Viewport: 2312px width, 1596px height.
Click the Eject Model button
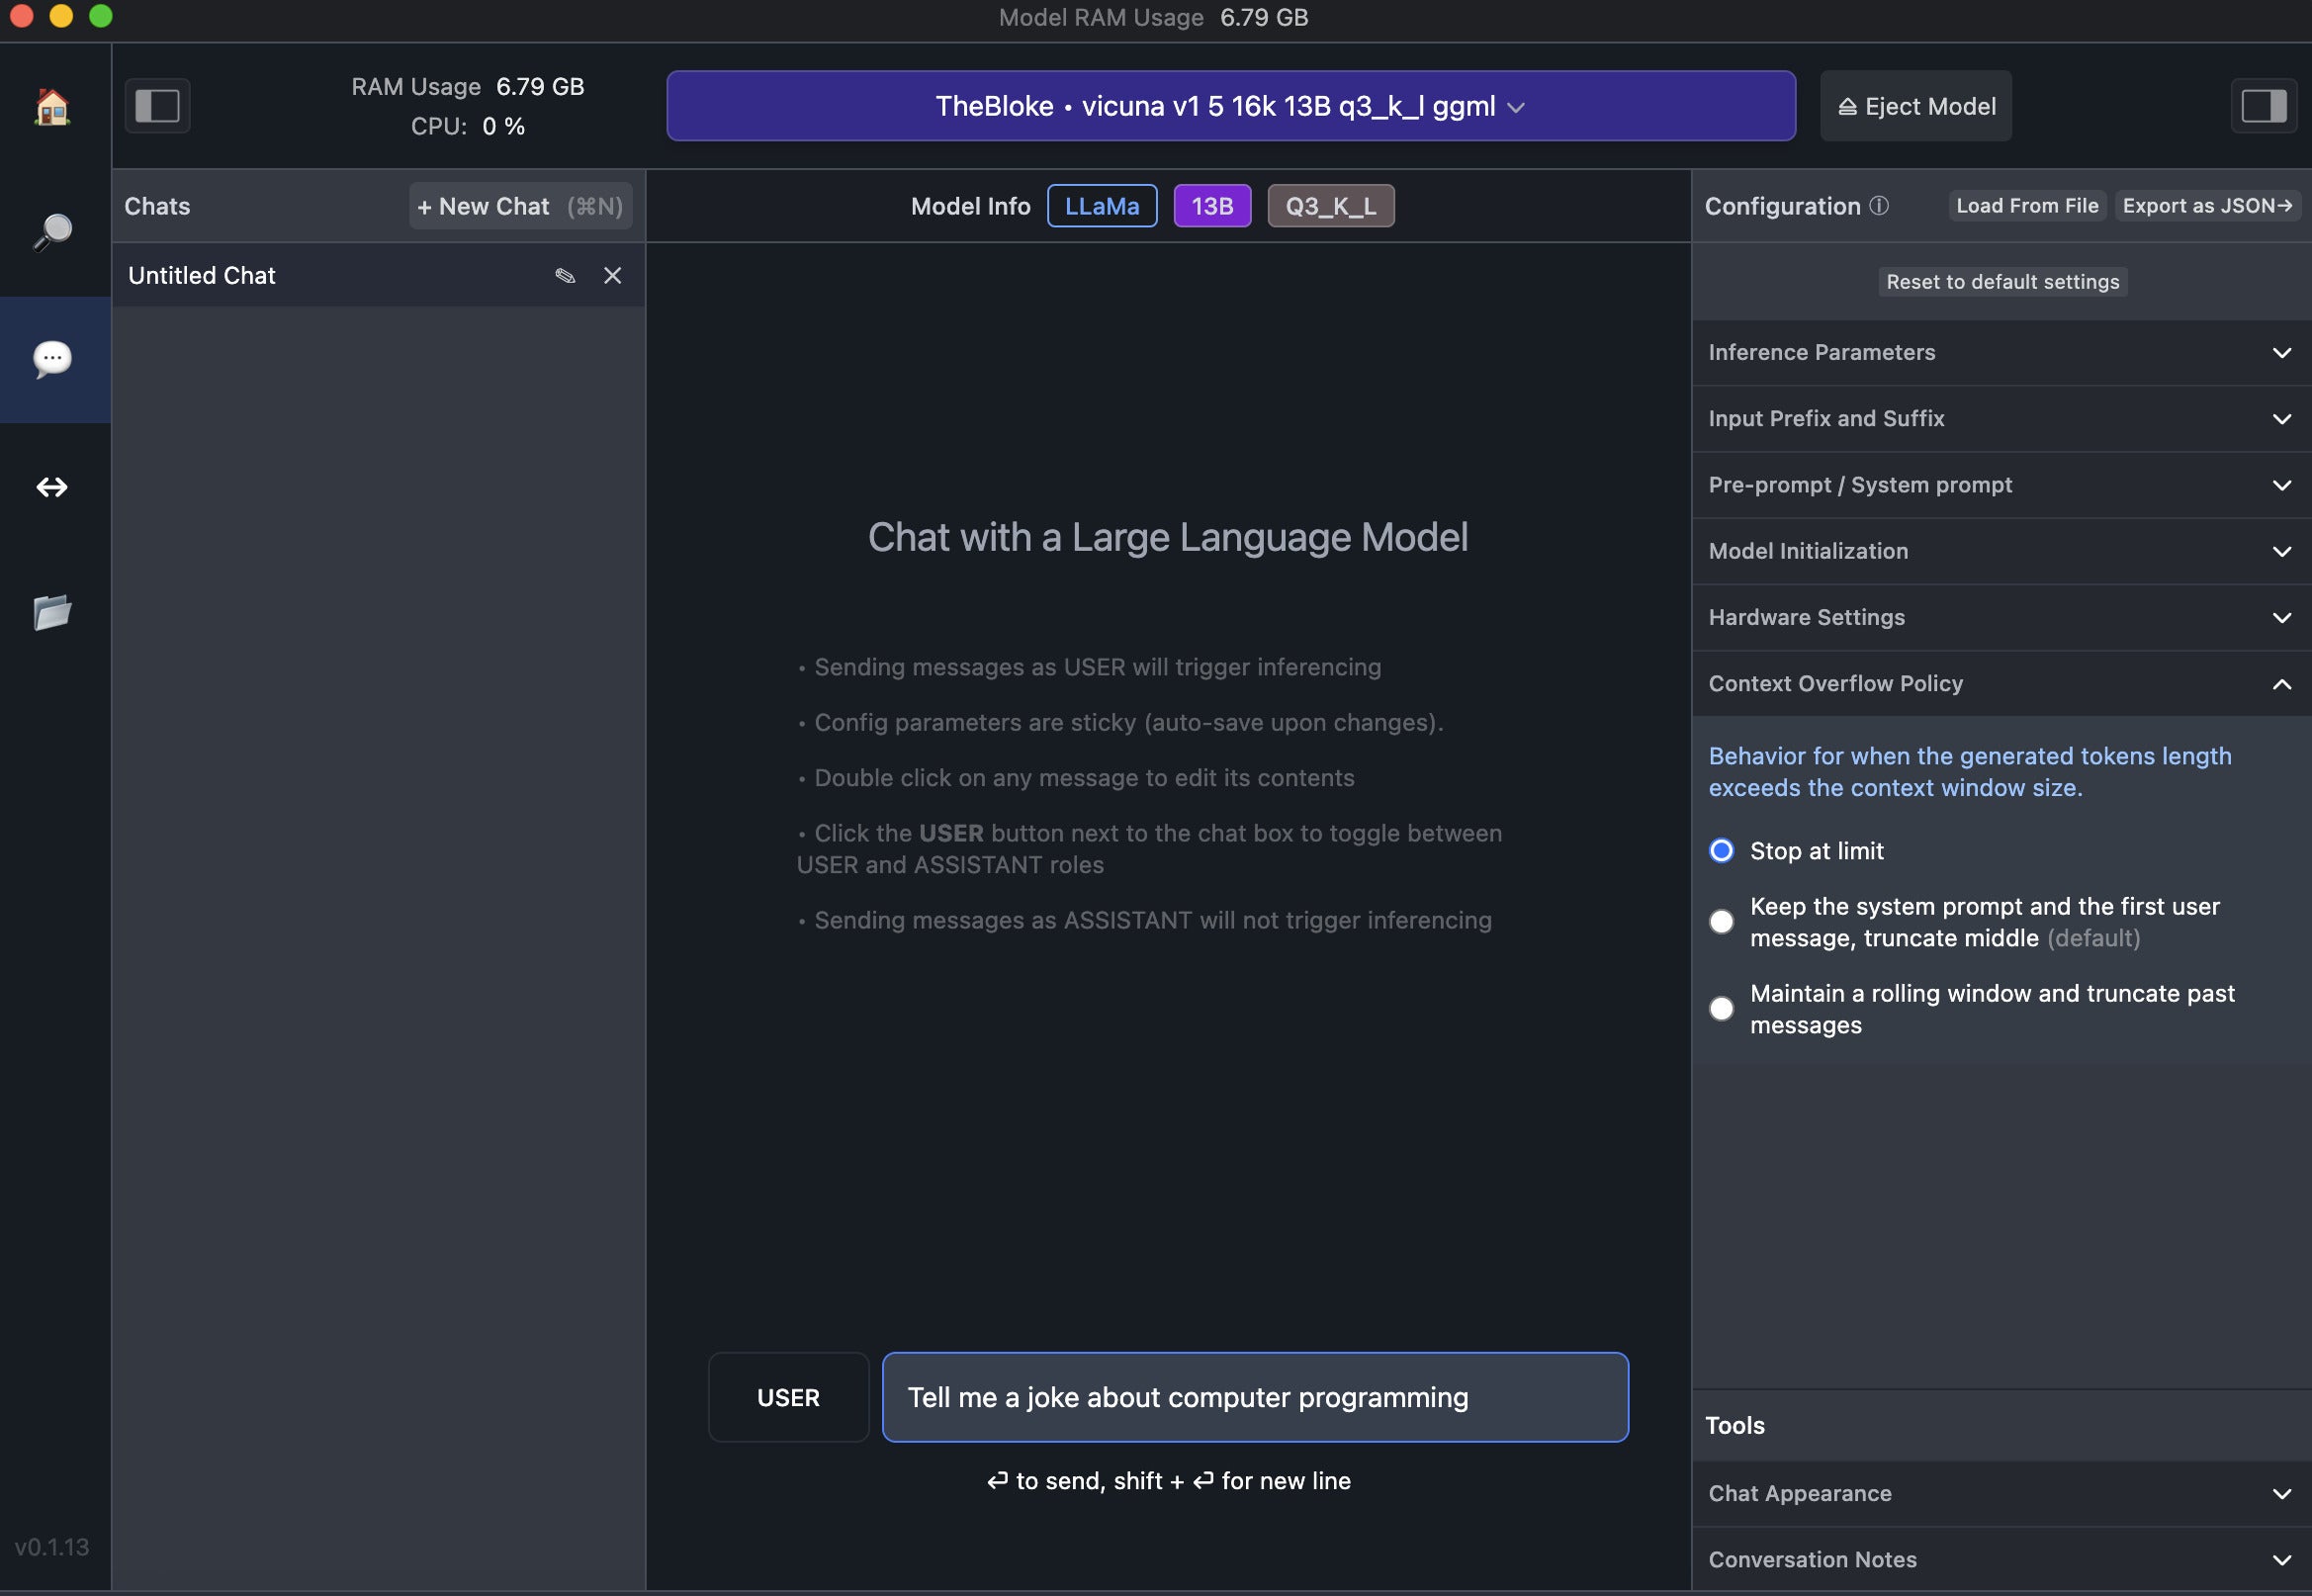1915,106
